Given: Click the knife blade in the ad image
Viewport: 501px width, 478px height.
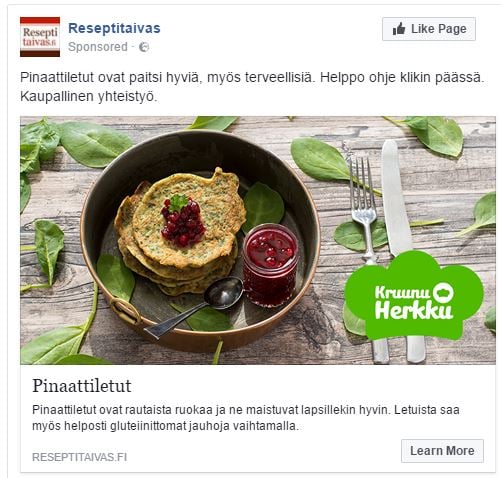Looking at the screenshot, I should (x=395, y=197).
